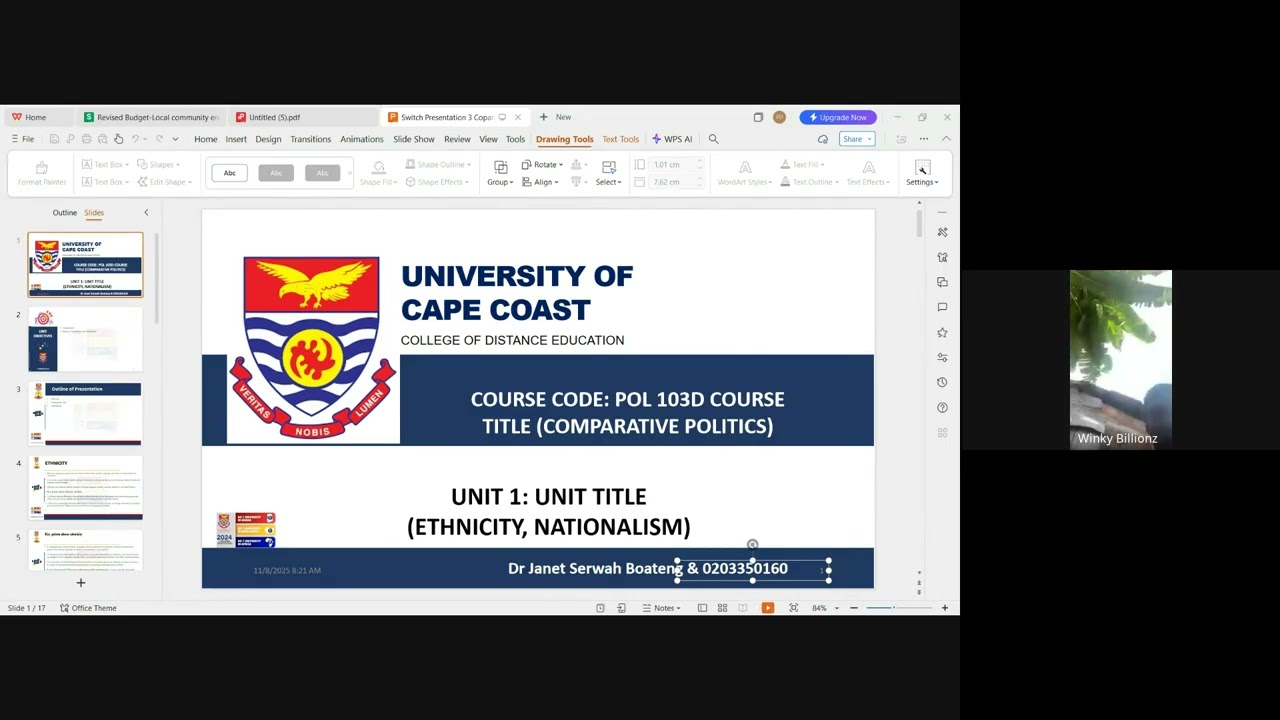Viewport: 1280px width, 720px height.
Task: Click the WPS AI sparkle button
Action: coord(672,139)
